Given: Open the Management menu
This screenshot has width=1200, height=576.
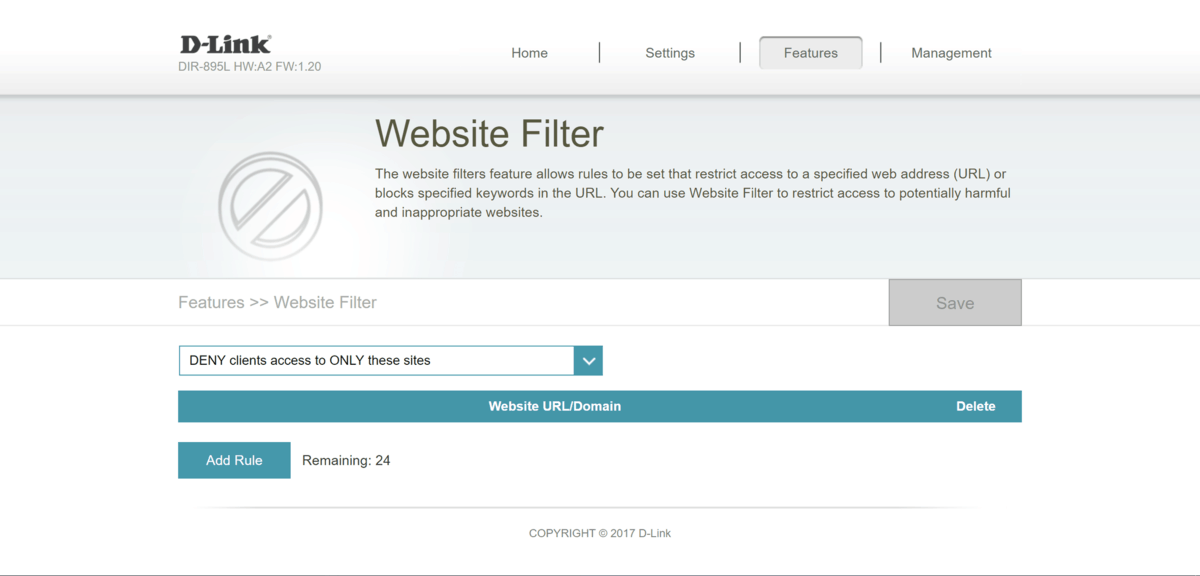Looking at the screenshot, I should 950,53.
